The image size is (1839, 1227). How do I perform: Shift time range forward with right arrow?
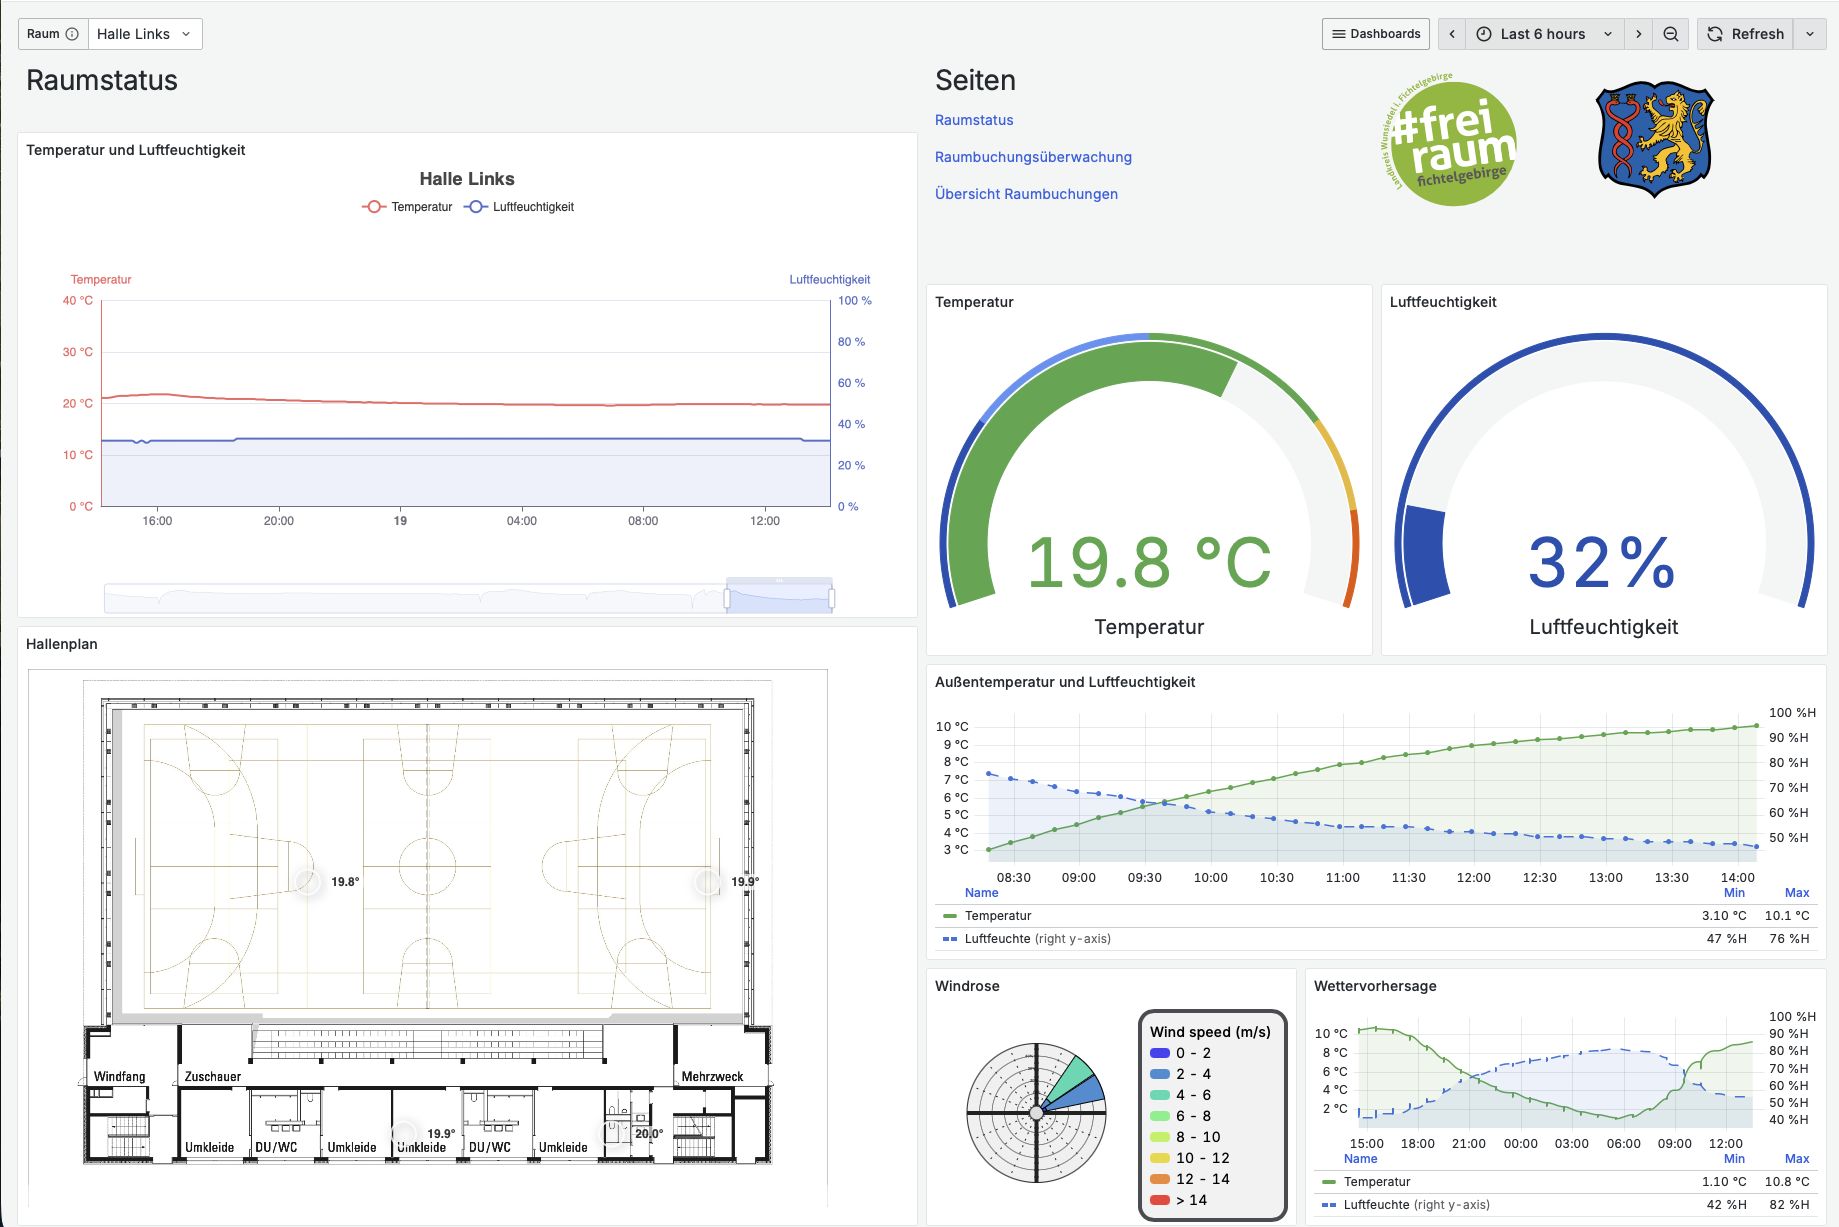pyautogui.click(x=1638, y=34)
